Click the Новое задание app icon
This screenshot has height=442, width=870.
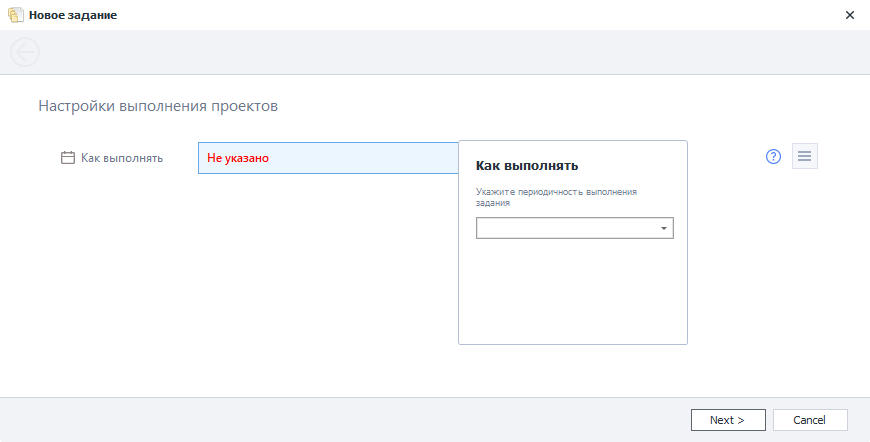pos(15,15)
